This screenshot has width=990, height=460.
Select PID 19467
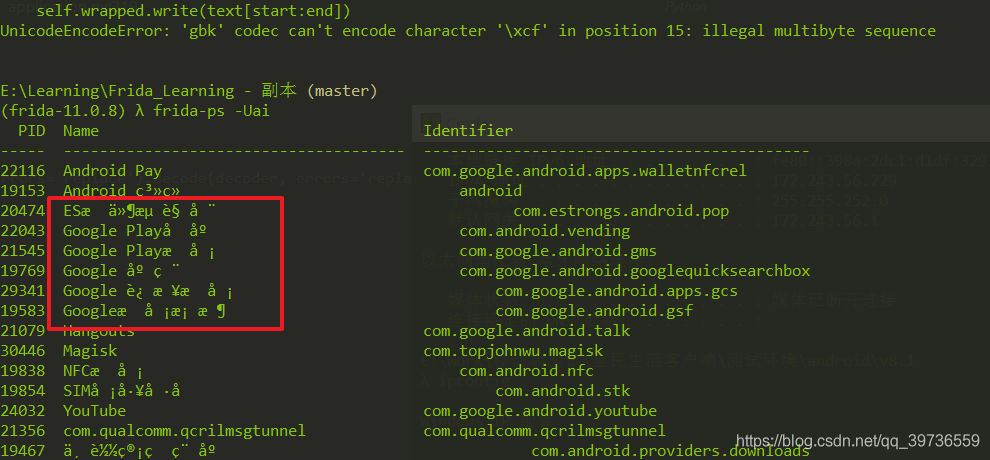click(x=23, y=451)
